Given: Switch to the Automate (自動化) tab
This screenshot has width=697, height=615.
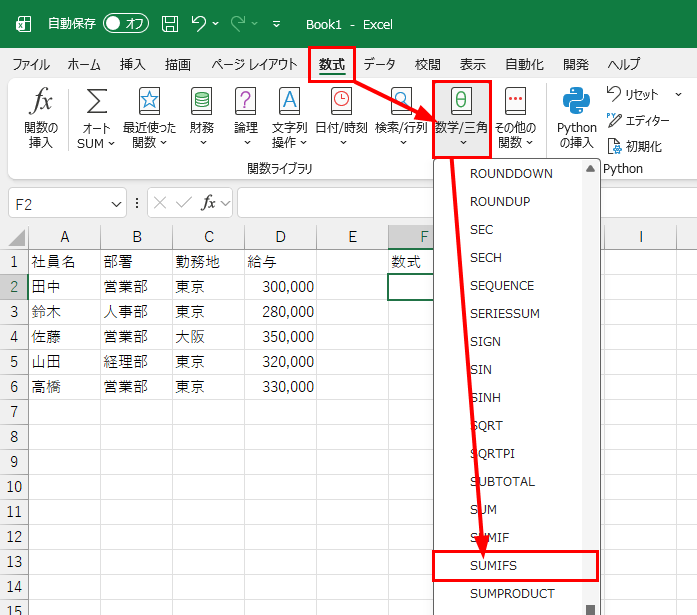Looking at the screenshot, I should [525, 65].
